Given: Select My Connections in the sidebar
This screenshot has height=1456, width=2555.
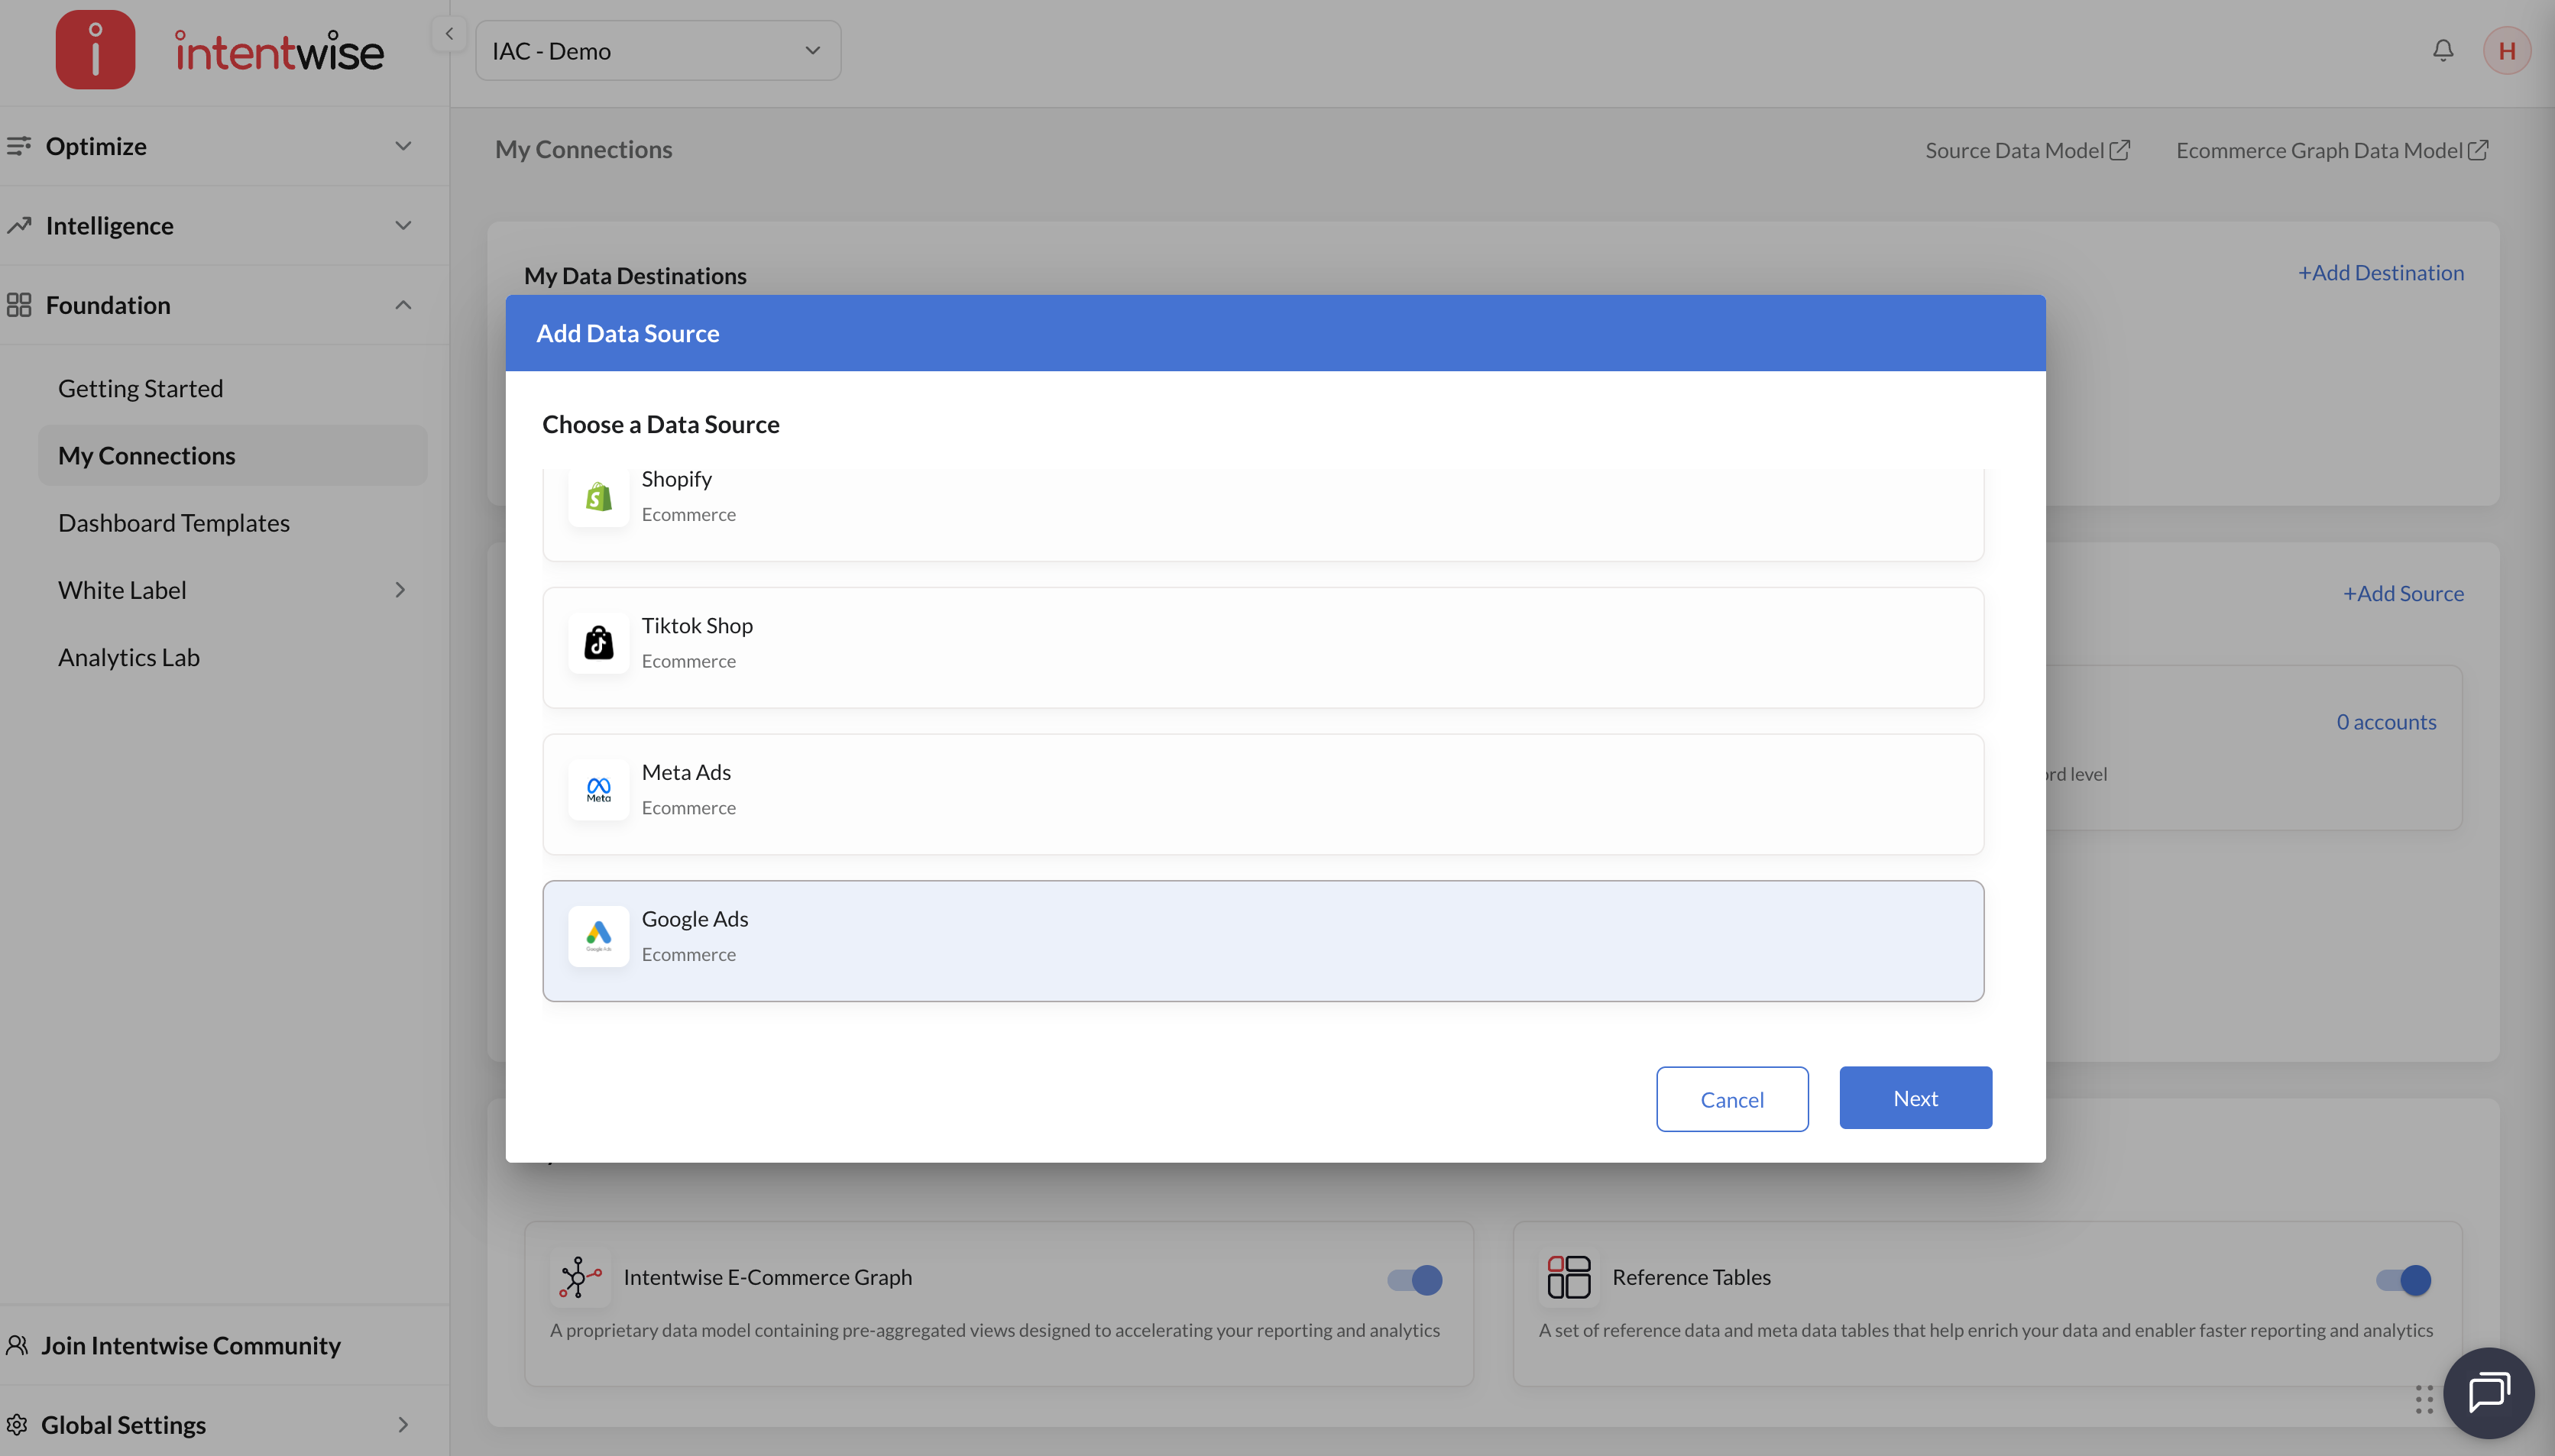Looking at the screenshot, I should tap(232, 455).
